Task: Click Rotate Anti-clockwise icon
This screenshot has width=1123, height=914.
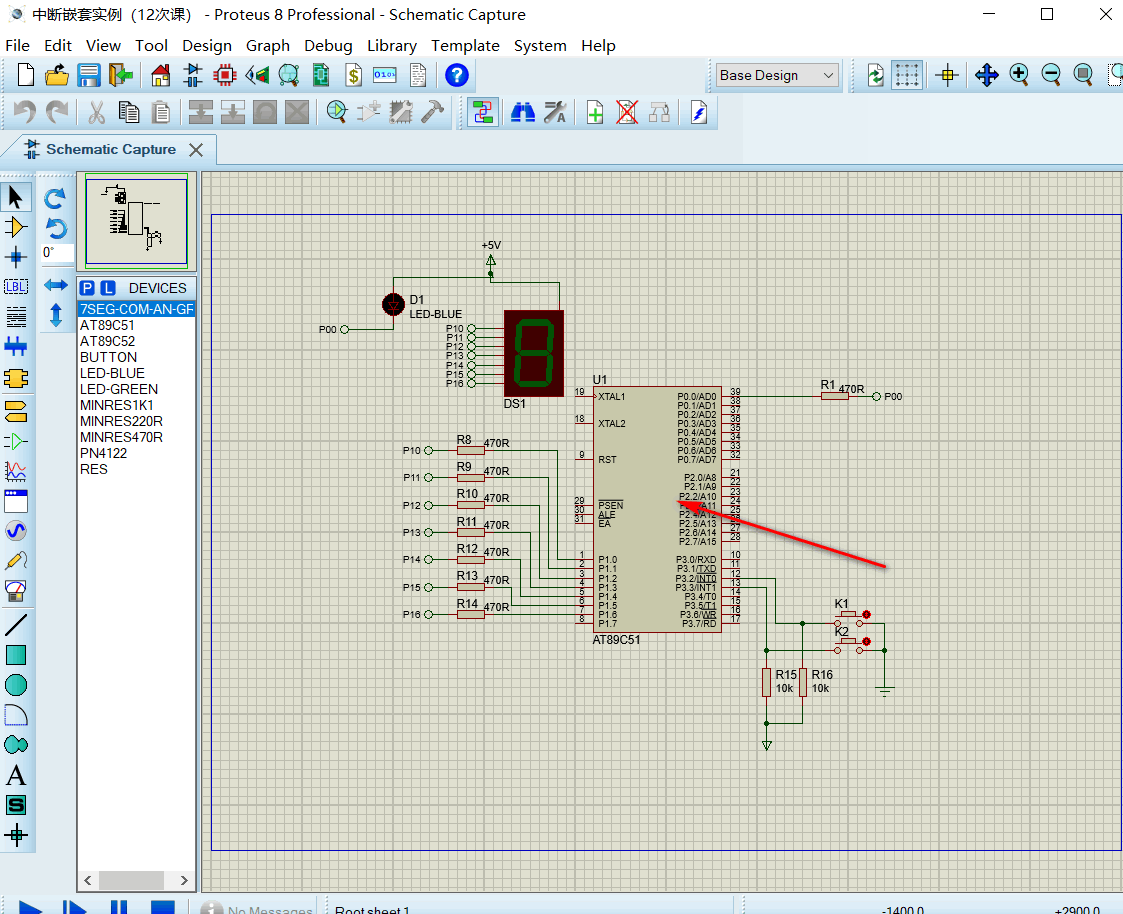Action: coord(55,228)
